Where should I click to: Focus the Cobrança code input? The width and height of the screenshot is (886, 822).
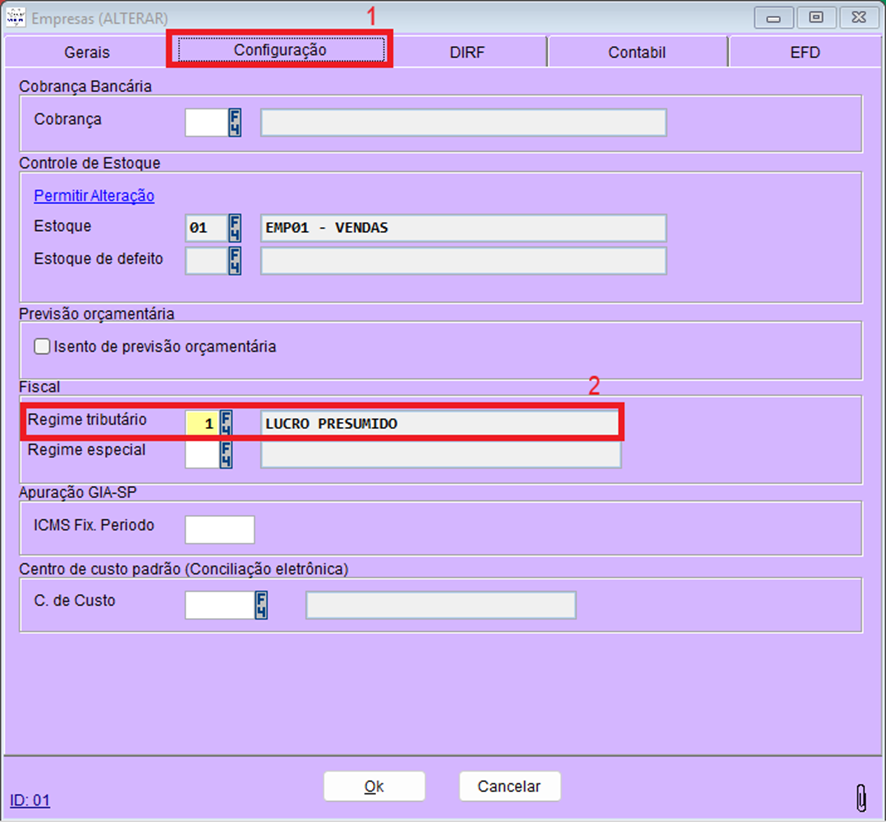tap(207, 123)
